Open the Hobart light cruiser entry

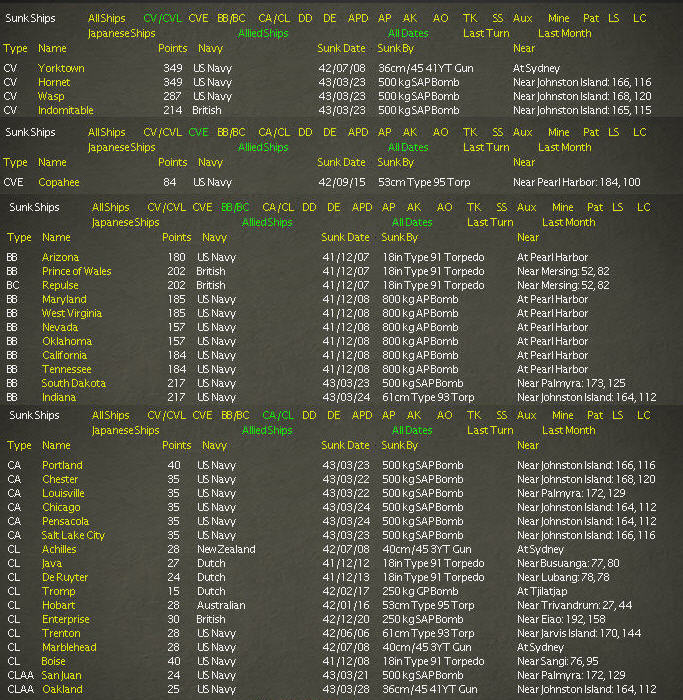(58, 605)
